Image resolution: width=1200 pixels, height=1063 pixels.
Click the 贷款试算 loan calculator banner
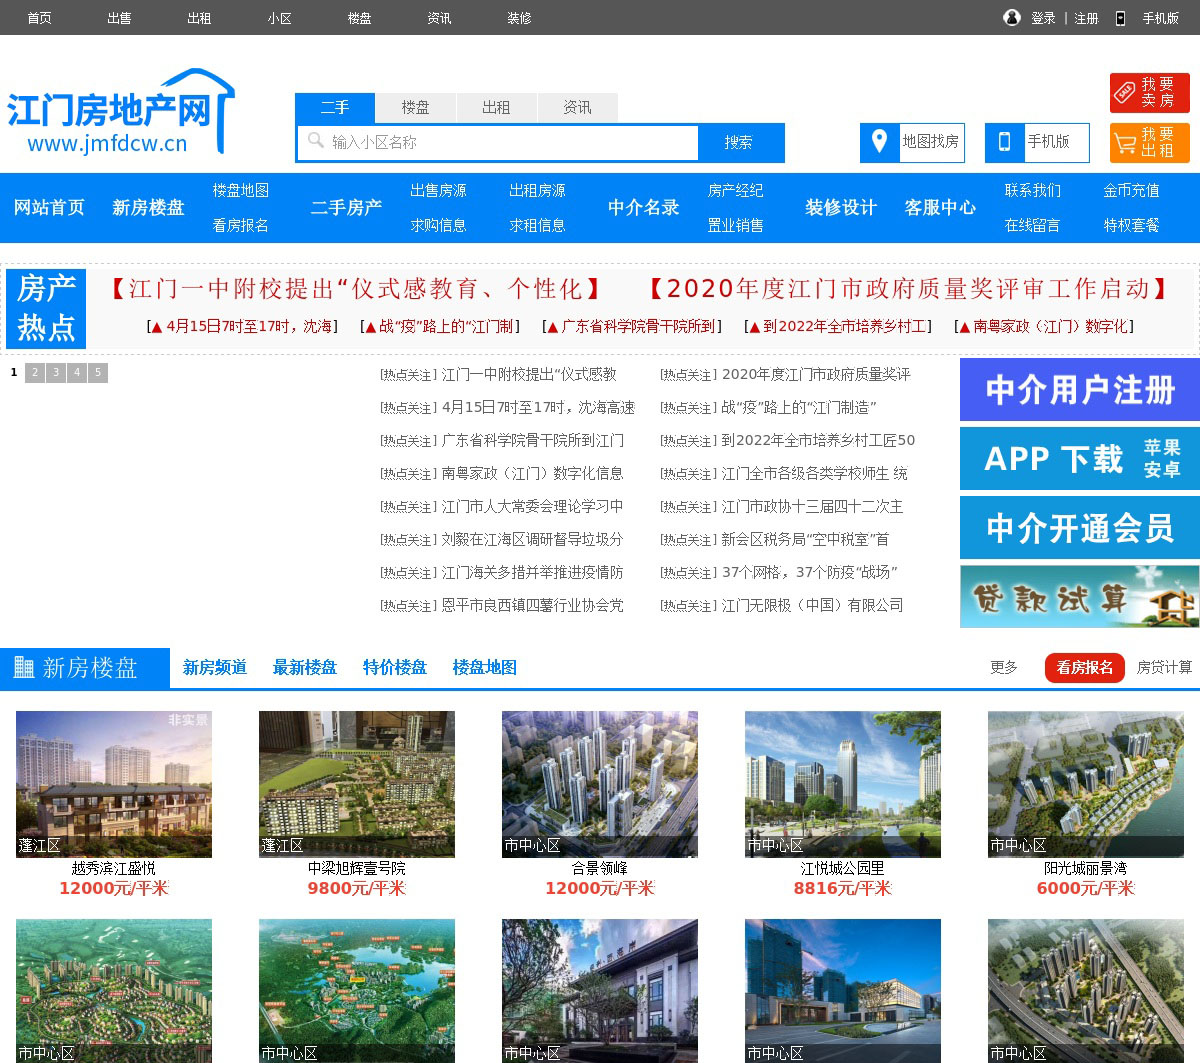[1079, 597]
